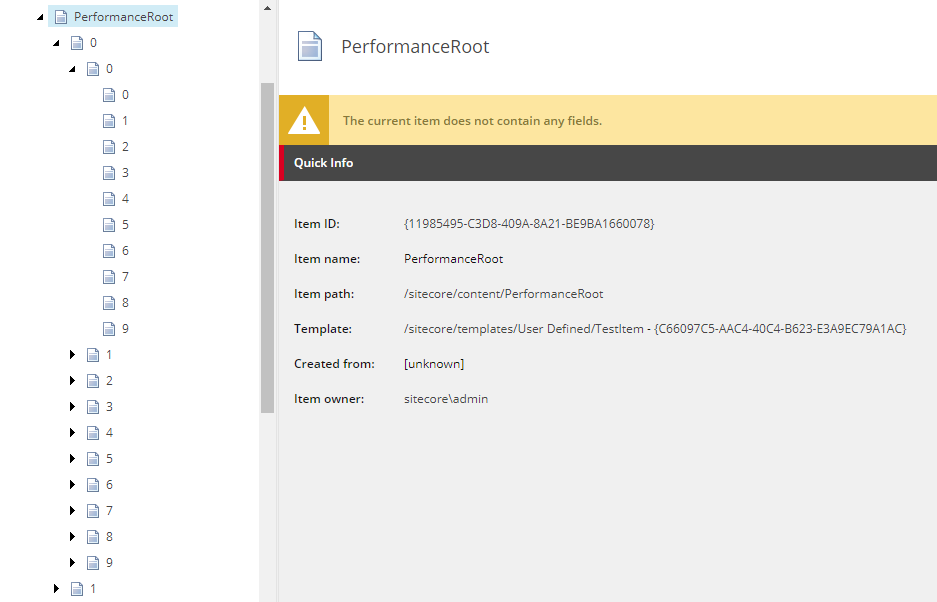The width and height of the screenshot is (937, 602).
Task: Expand collapsed node 2 in the second level
Action: pyautogui.click(x=72, y=381)
